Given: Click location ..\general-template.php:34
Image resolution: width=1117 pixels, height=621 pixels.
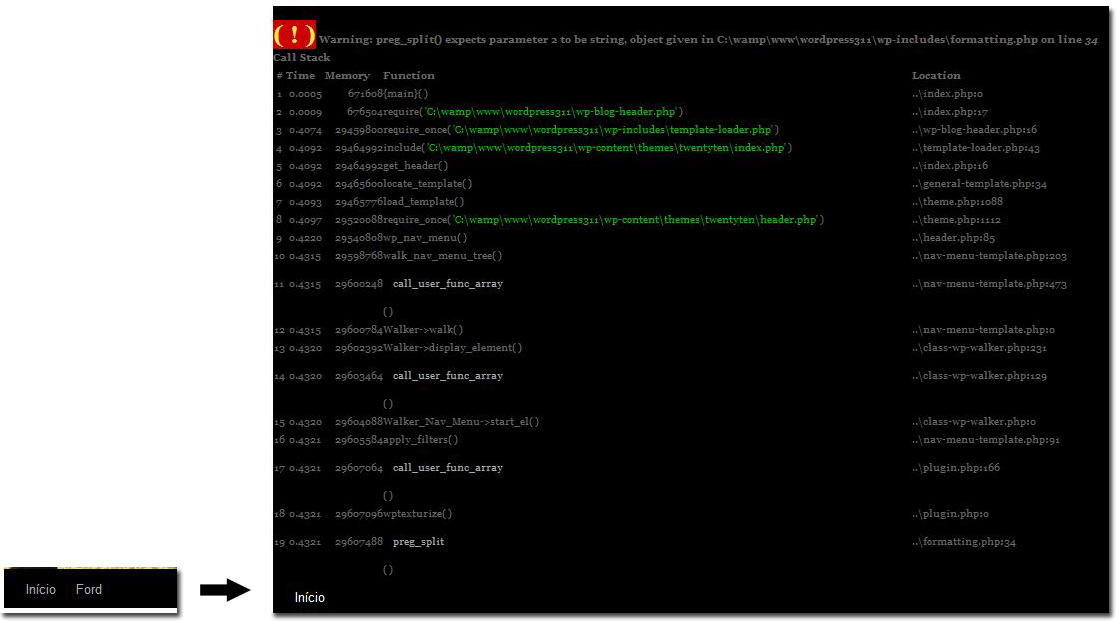Looking at the screenshot, I should (980, 184).
